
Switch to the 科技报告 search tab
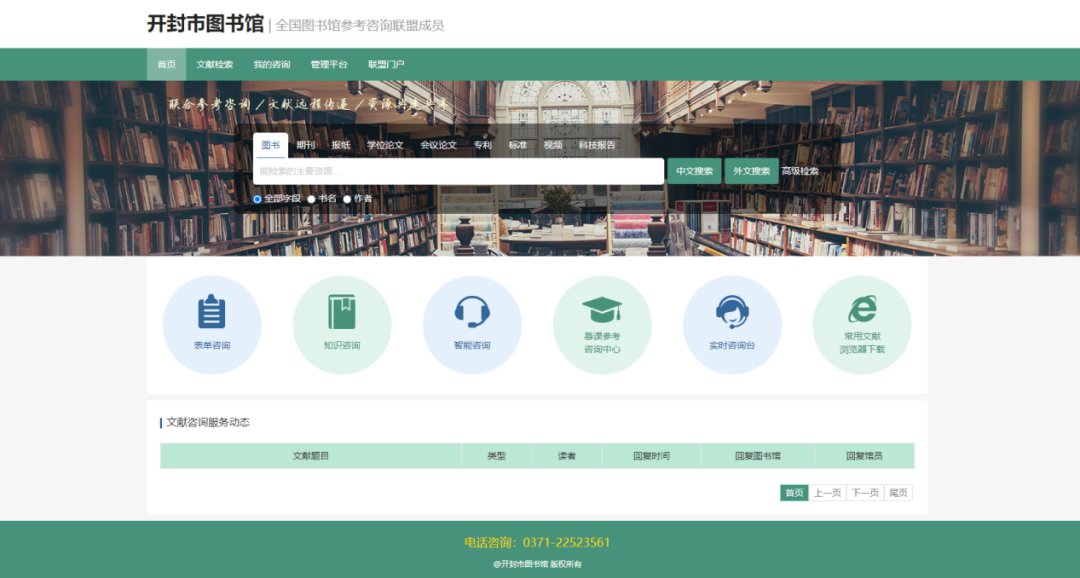pos(597,145)
